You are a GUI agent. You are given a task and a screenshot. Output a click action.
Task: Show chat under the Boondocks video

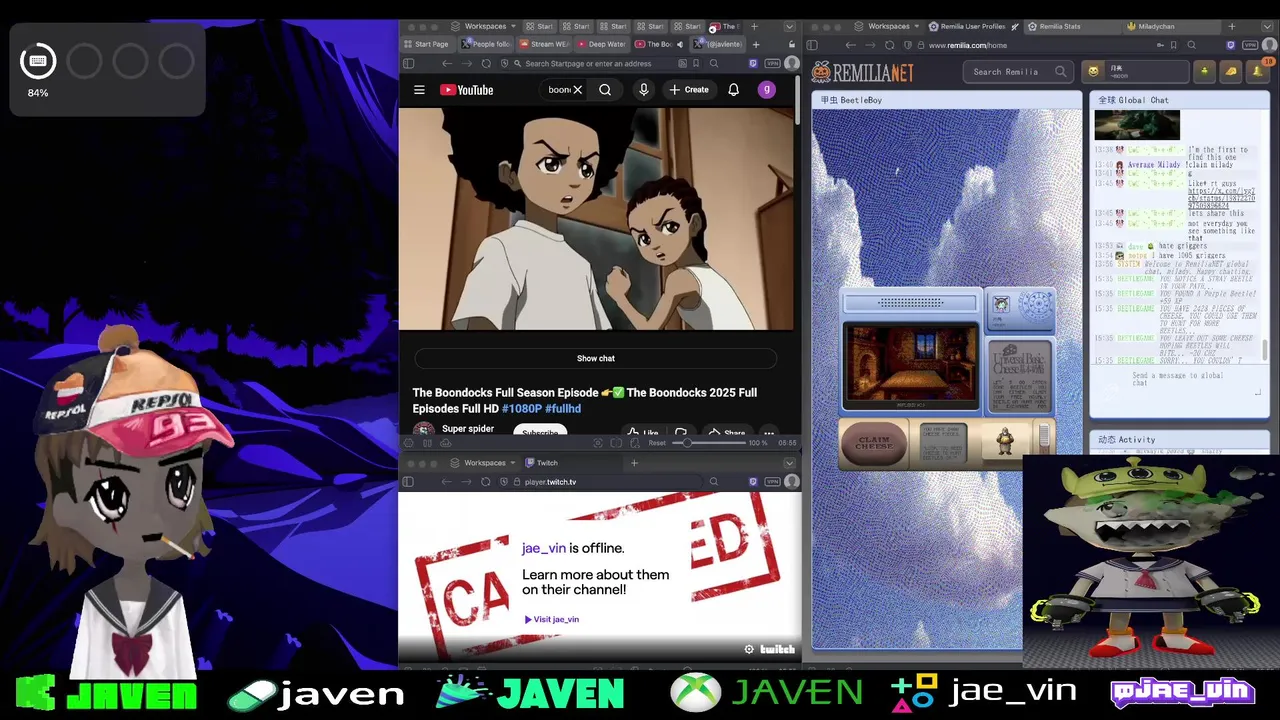tap(596, 358)
